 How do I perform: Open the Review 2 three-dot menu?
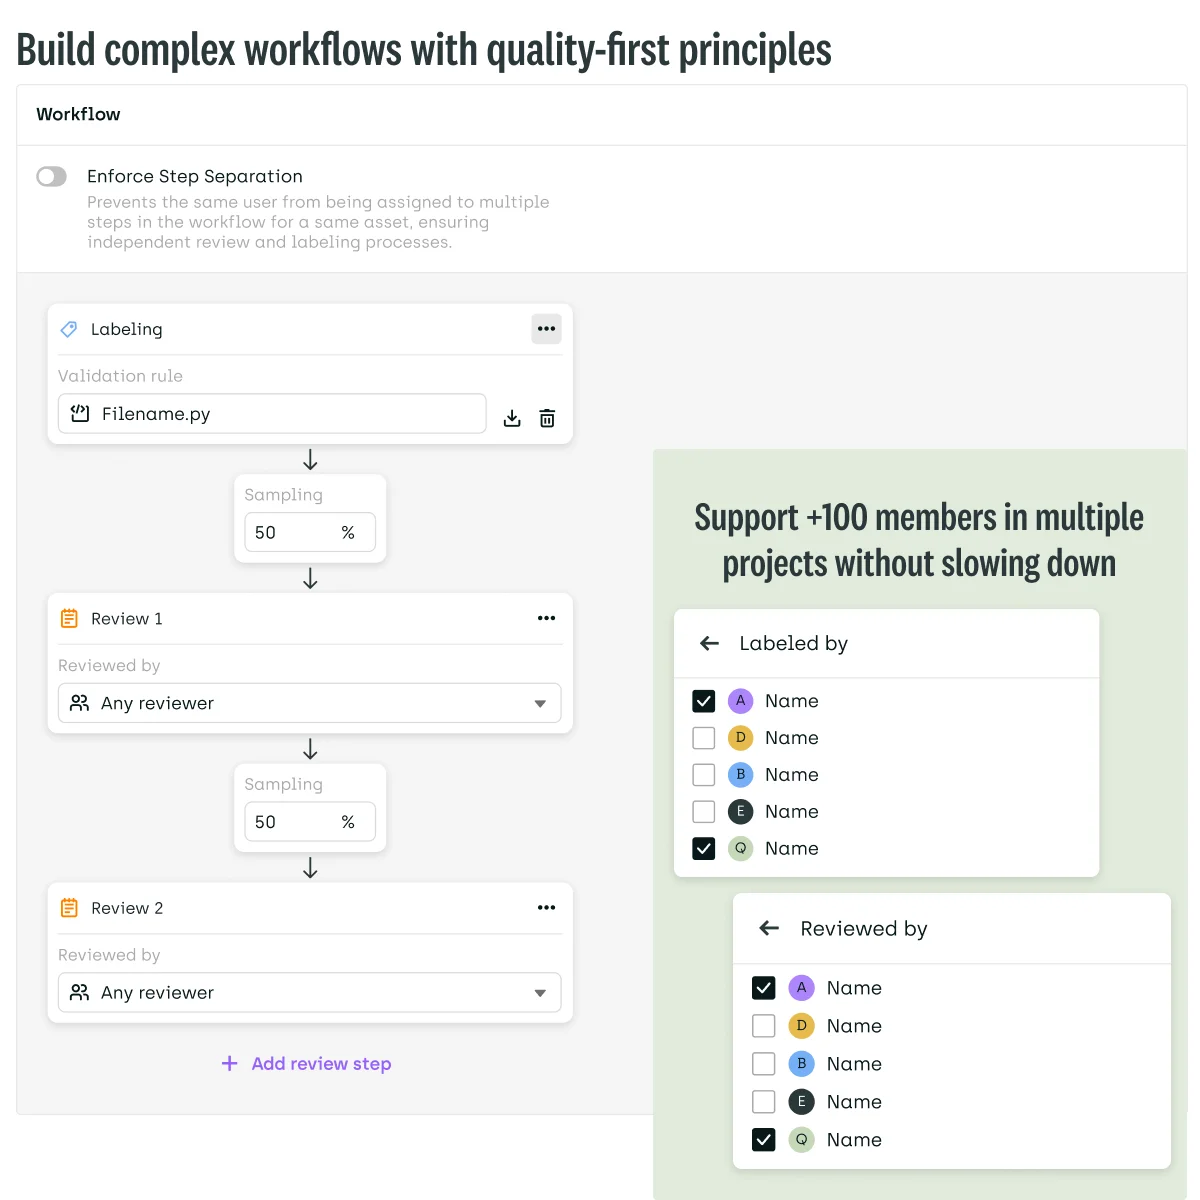546,908
